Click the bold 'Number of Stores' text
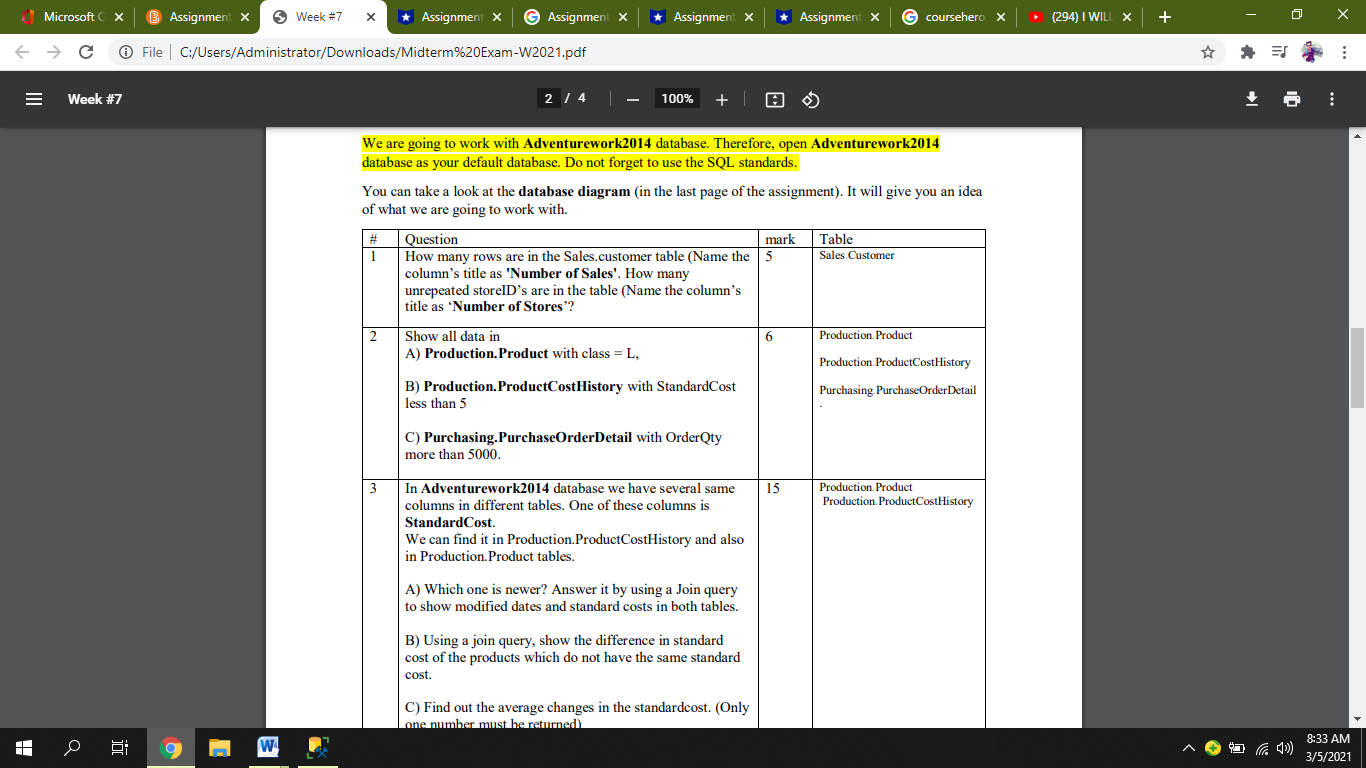Viewport: 1366px width, 768px height. click(x=507, y=306)
